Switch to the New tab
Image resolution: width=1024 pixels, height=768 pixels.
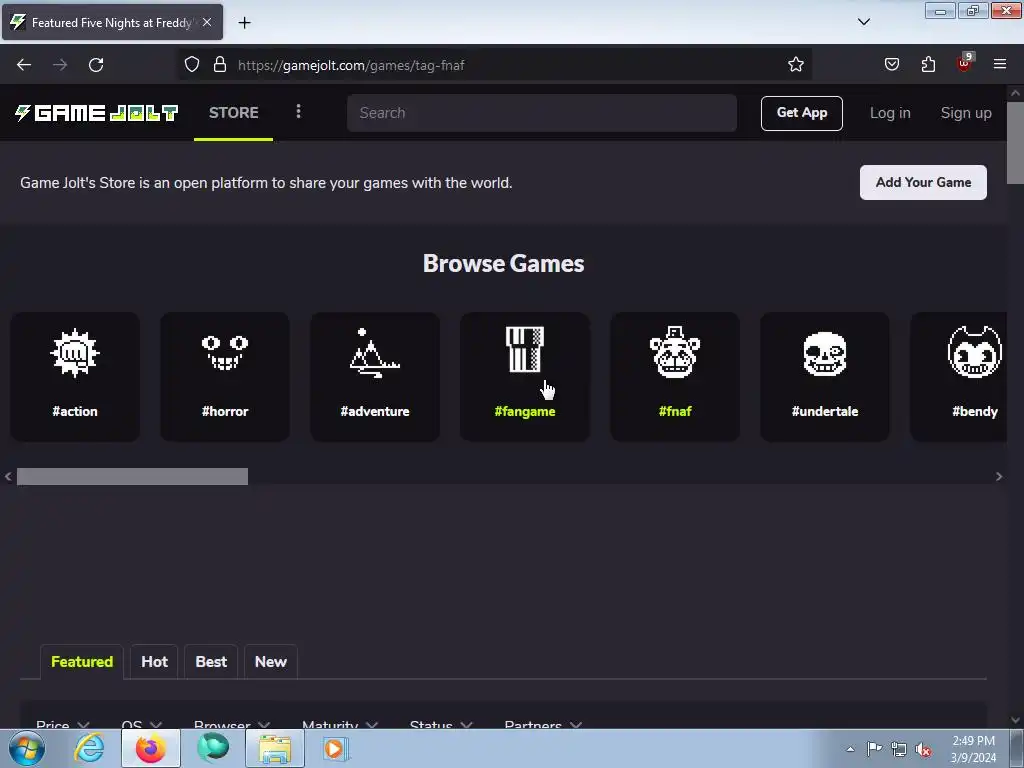(270, 662)
